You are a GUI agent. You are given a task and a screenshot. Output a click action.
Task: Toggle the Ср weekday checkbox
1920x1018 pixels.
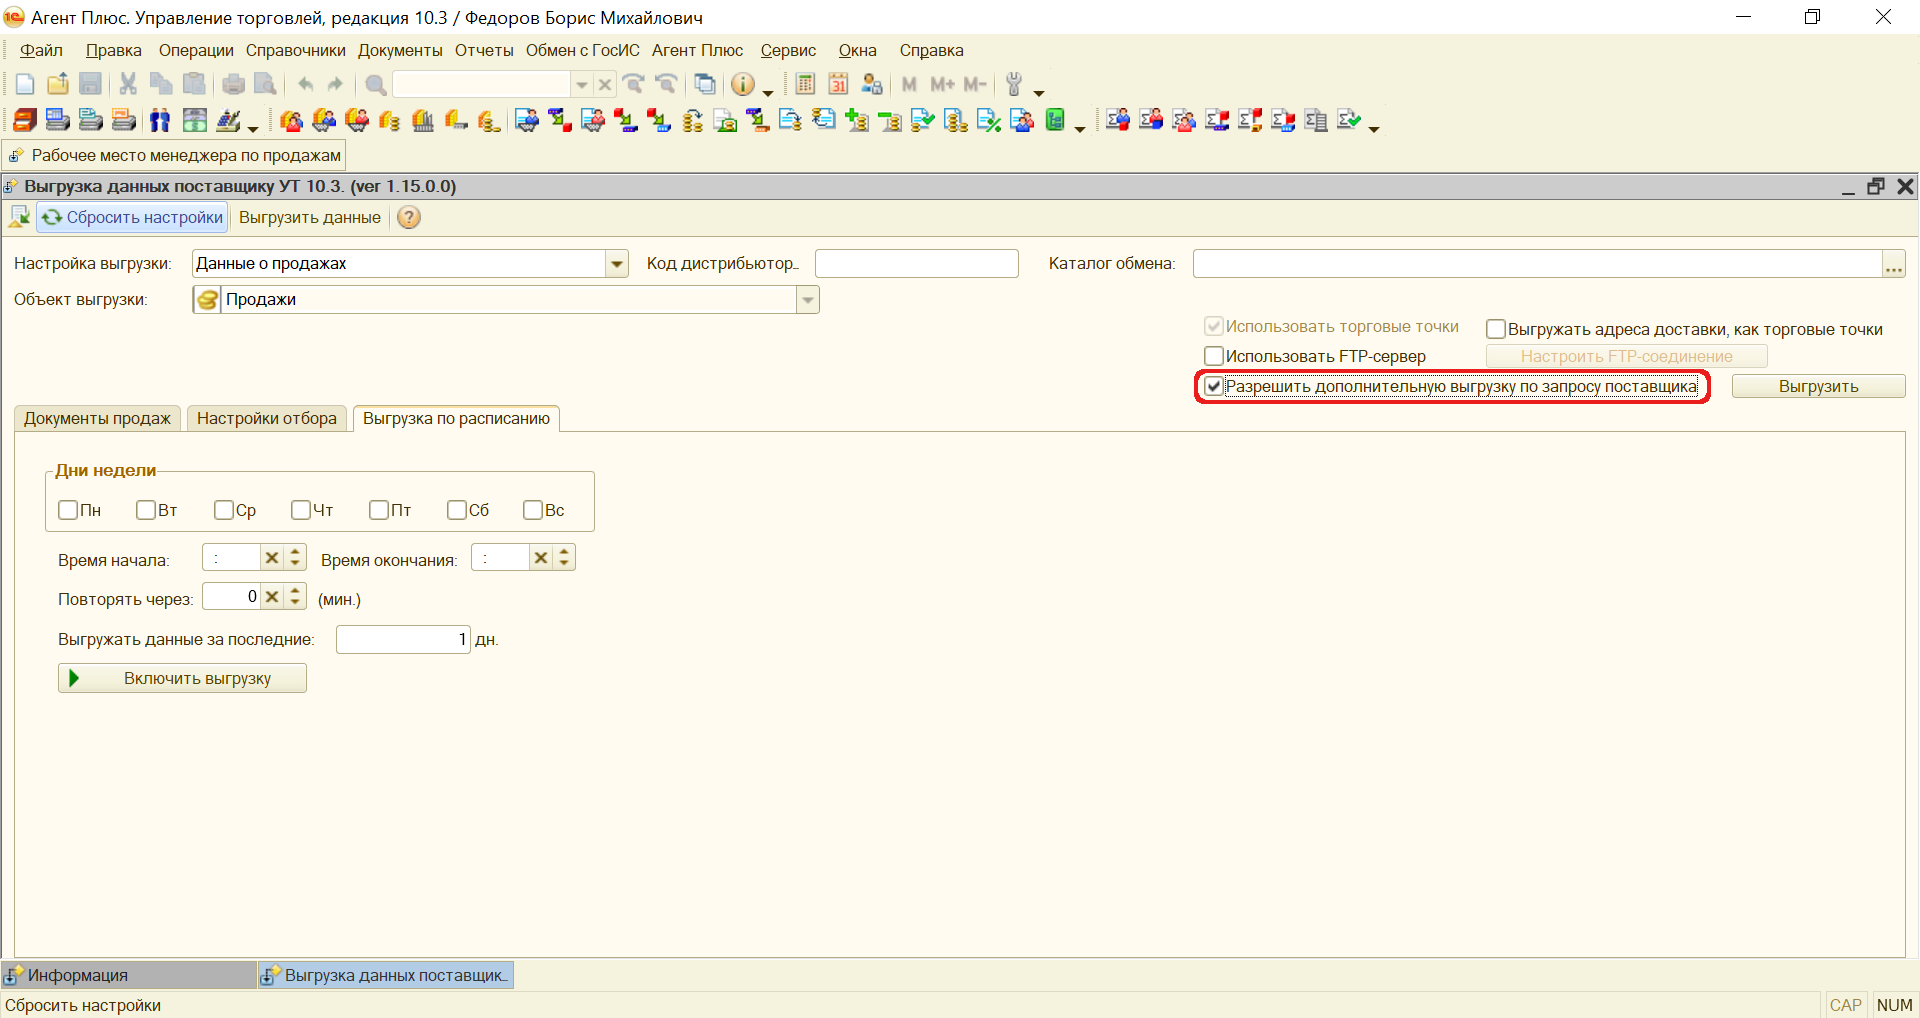coord(224,510)
